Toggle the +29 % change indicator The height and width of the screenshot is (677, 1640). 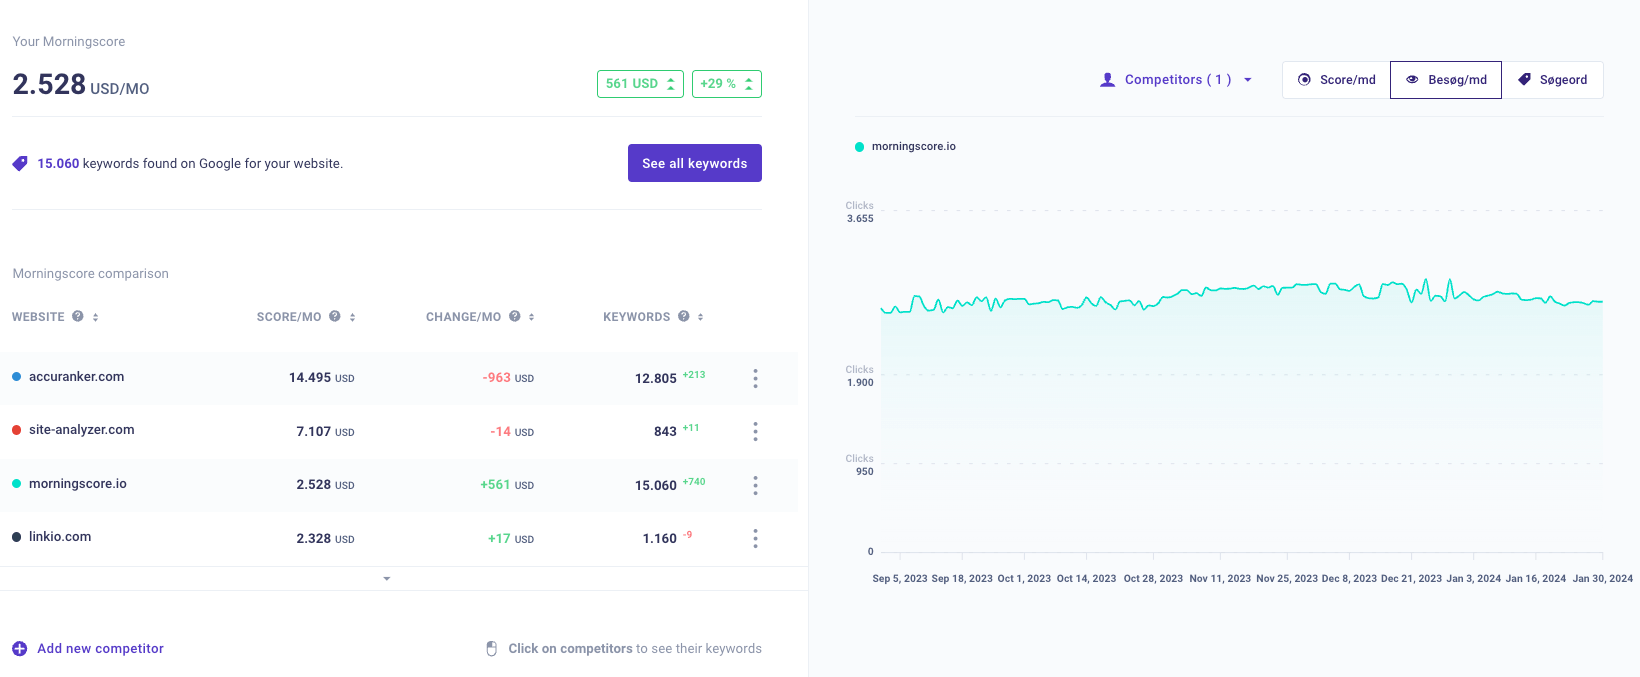pos(726,84)
